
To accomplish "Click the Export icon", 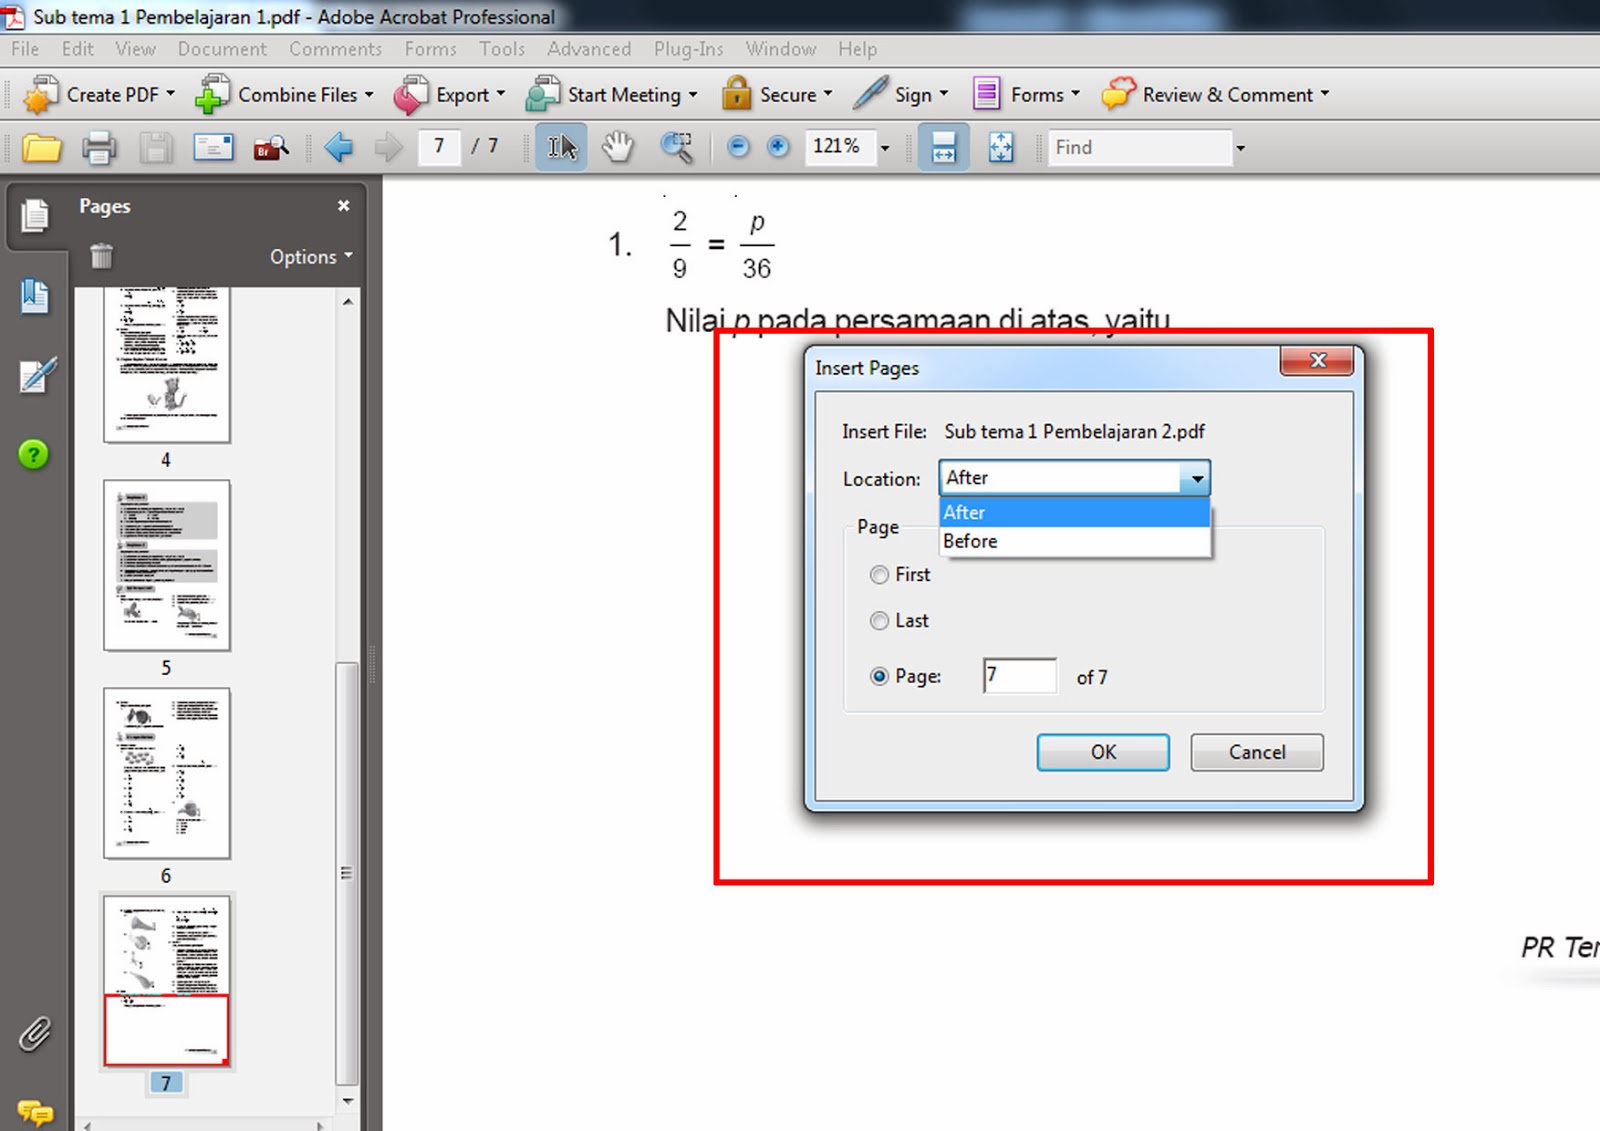I will (x=411, y=95).
